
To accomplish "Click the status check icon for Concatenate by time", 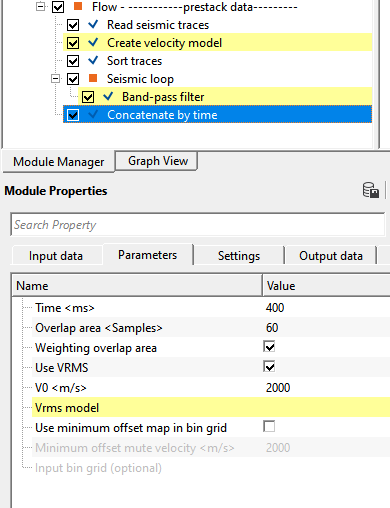I will coord(93,114).
